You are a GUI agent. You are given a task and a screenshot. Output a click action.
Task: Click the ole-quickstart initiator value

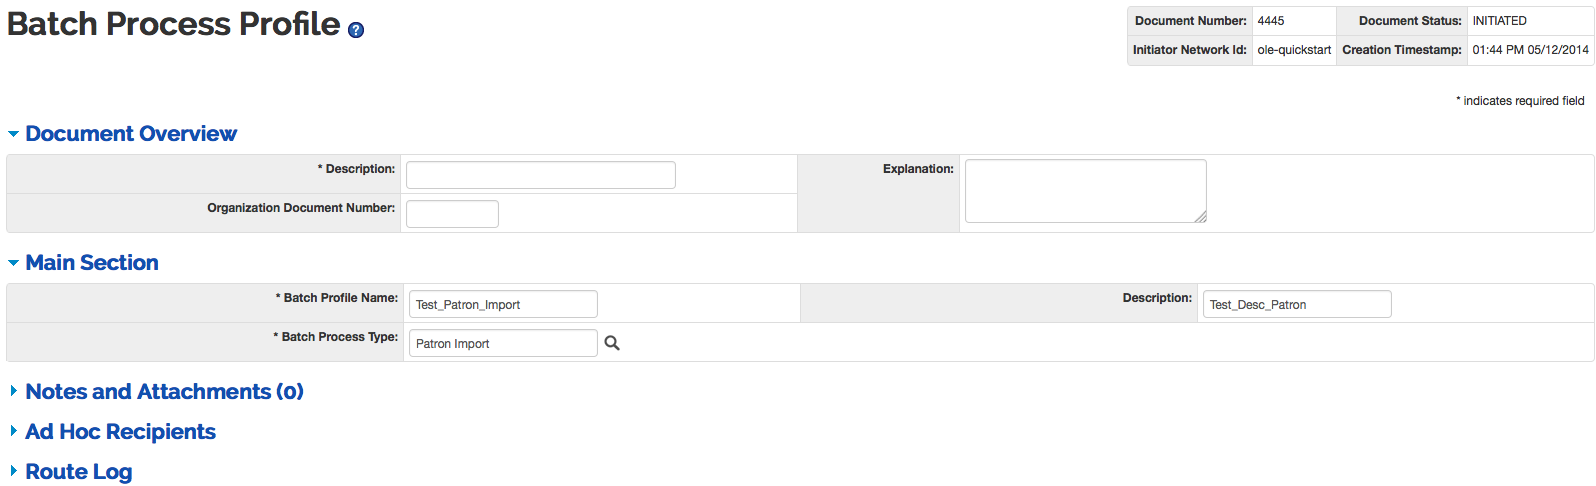point(1294,50)
